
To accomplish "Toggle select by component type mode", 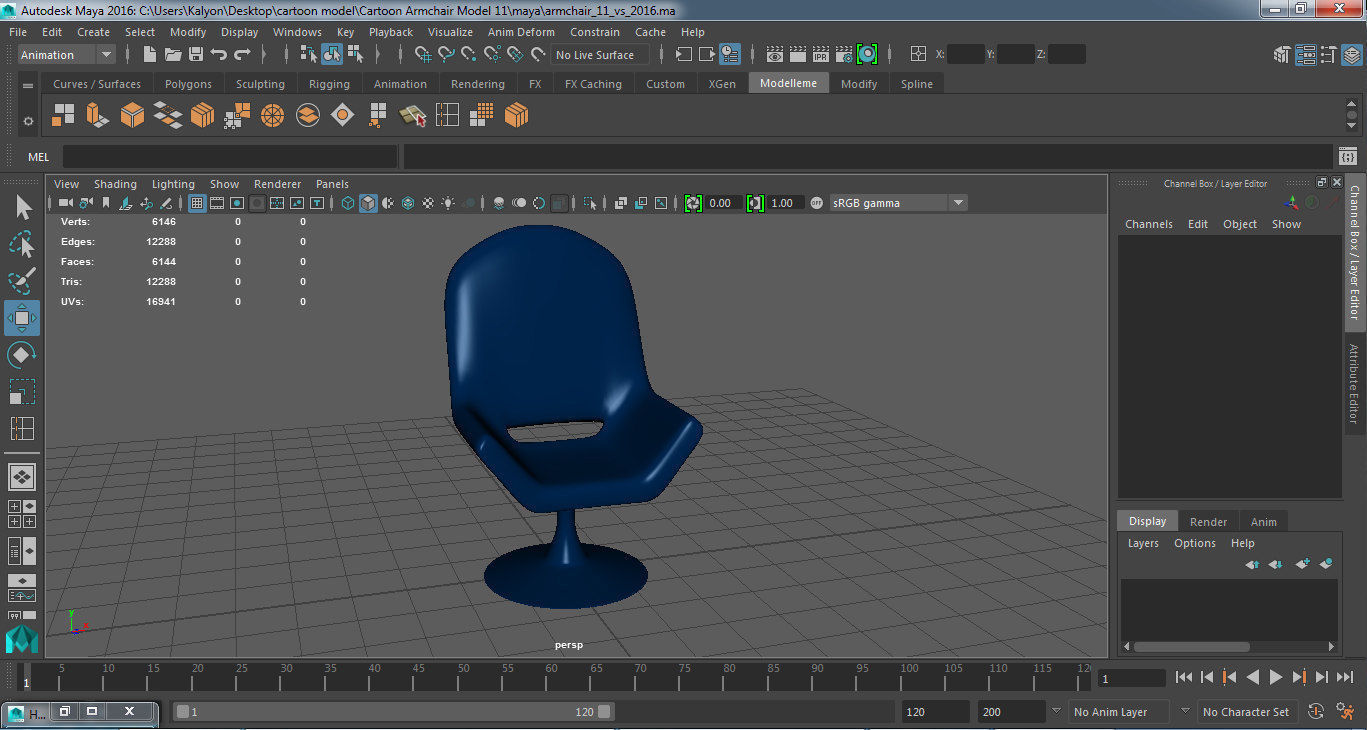I will coord(354,55).
